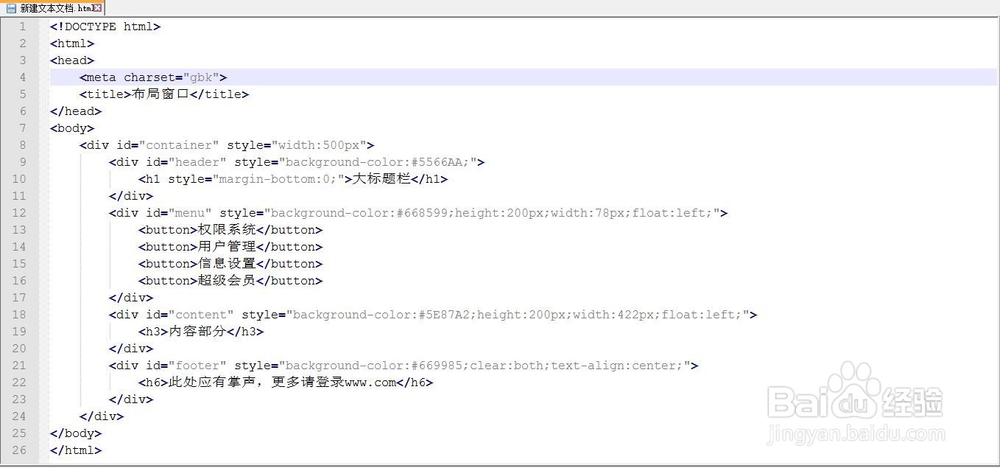Click the closing </head> tag
The height and width of the screenshot is (468, 1000).
click(x=76, y=111)
